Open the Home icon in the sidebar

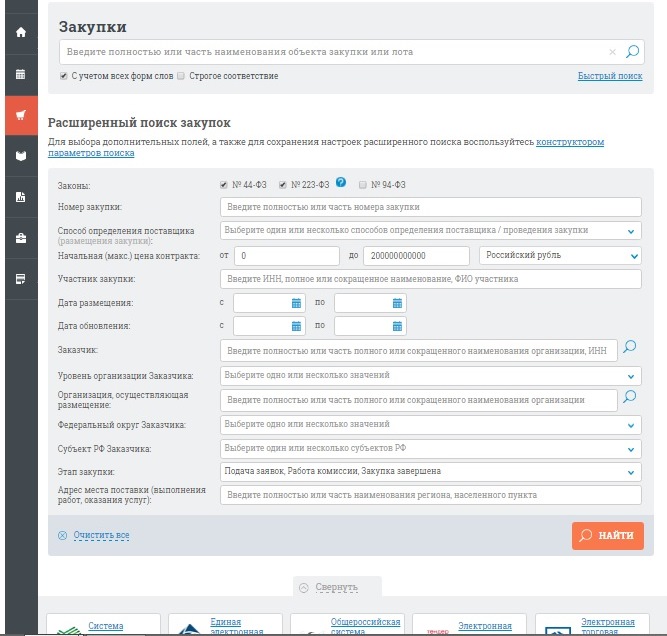[x=19, y=32]
